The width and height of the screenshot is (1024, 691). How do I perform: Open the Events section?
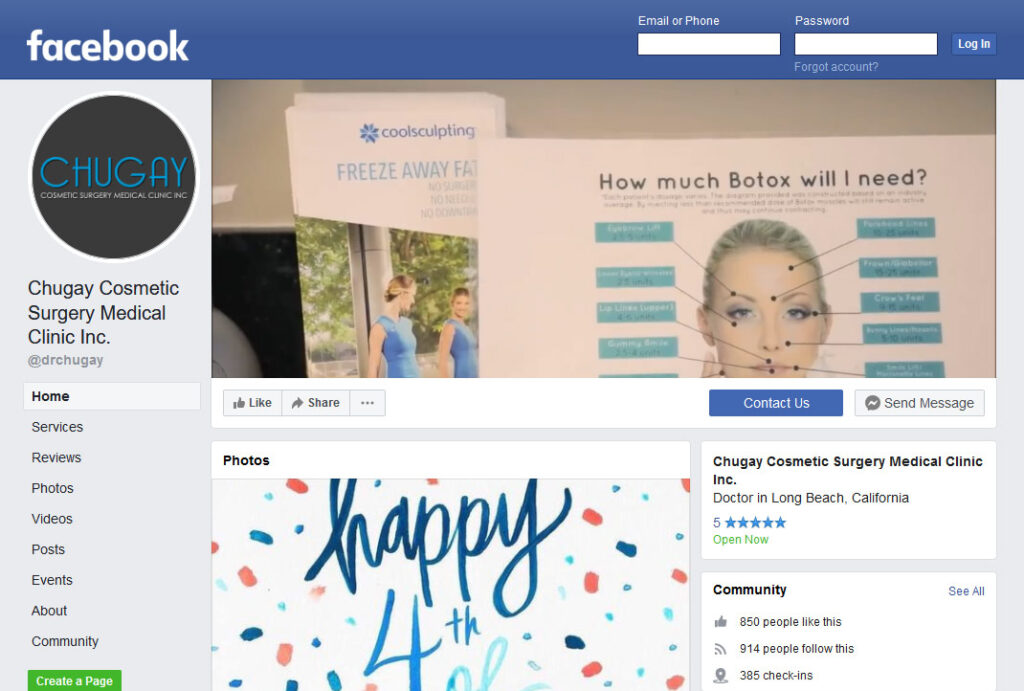point(52,581)
